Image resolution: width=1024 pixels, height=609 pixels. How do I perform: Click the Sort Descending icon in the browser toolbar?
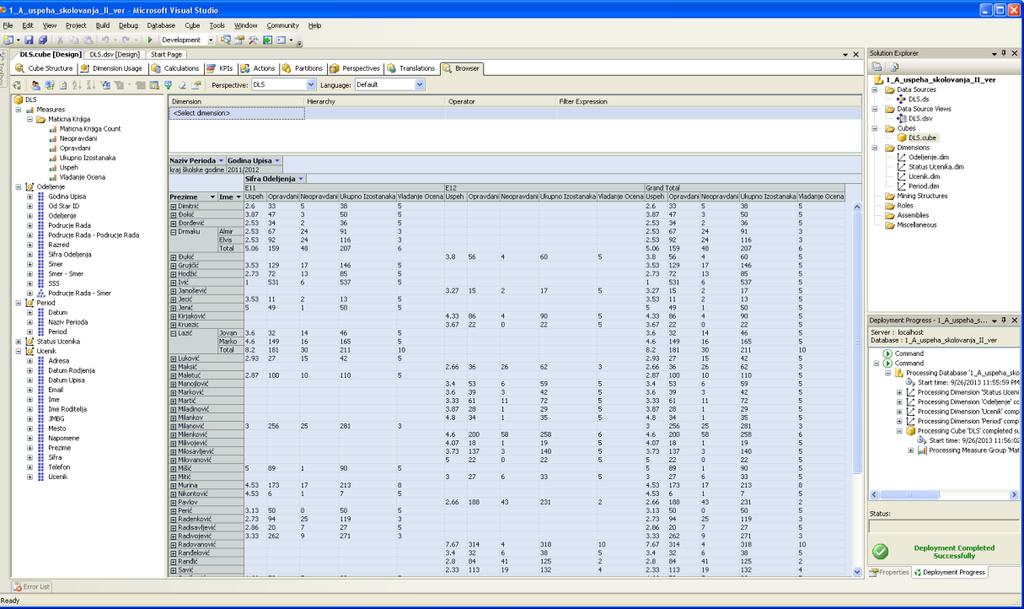(90, 85)
